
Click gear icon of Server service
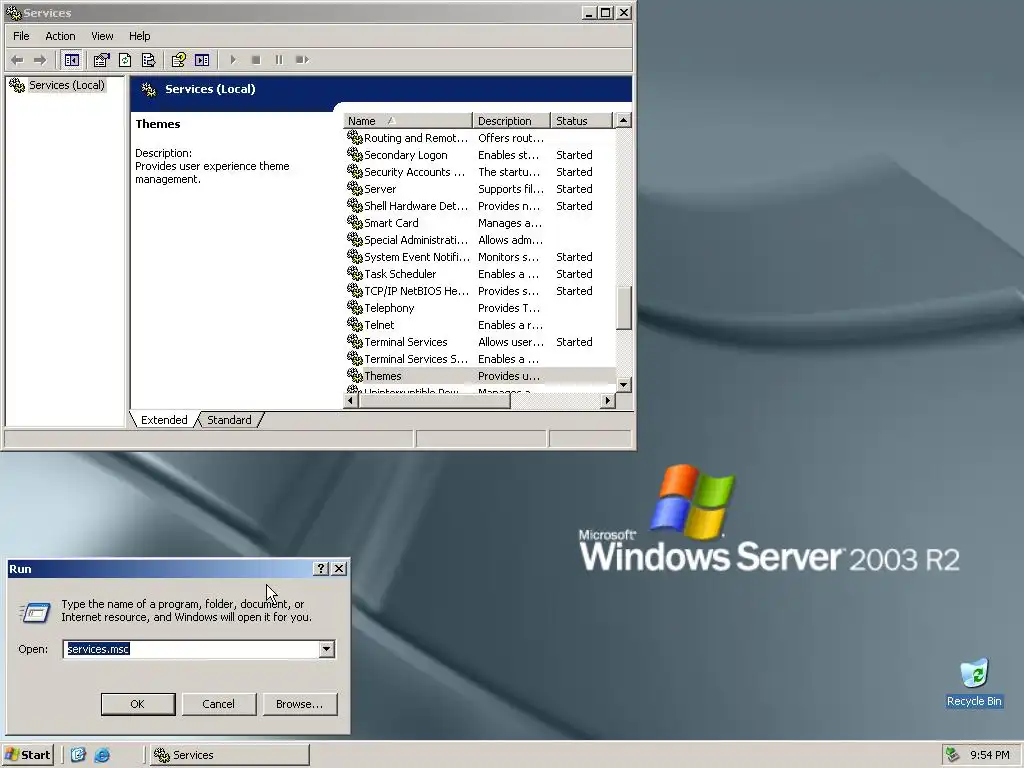click(355, 189)
